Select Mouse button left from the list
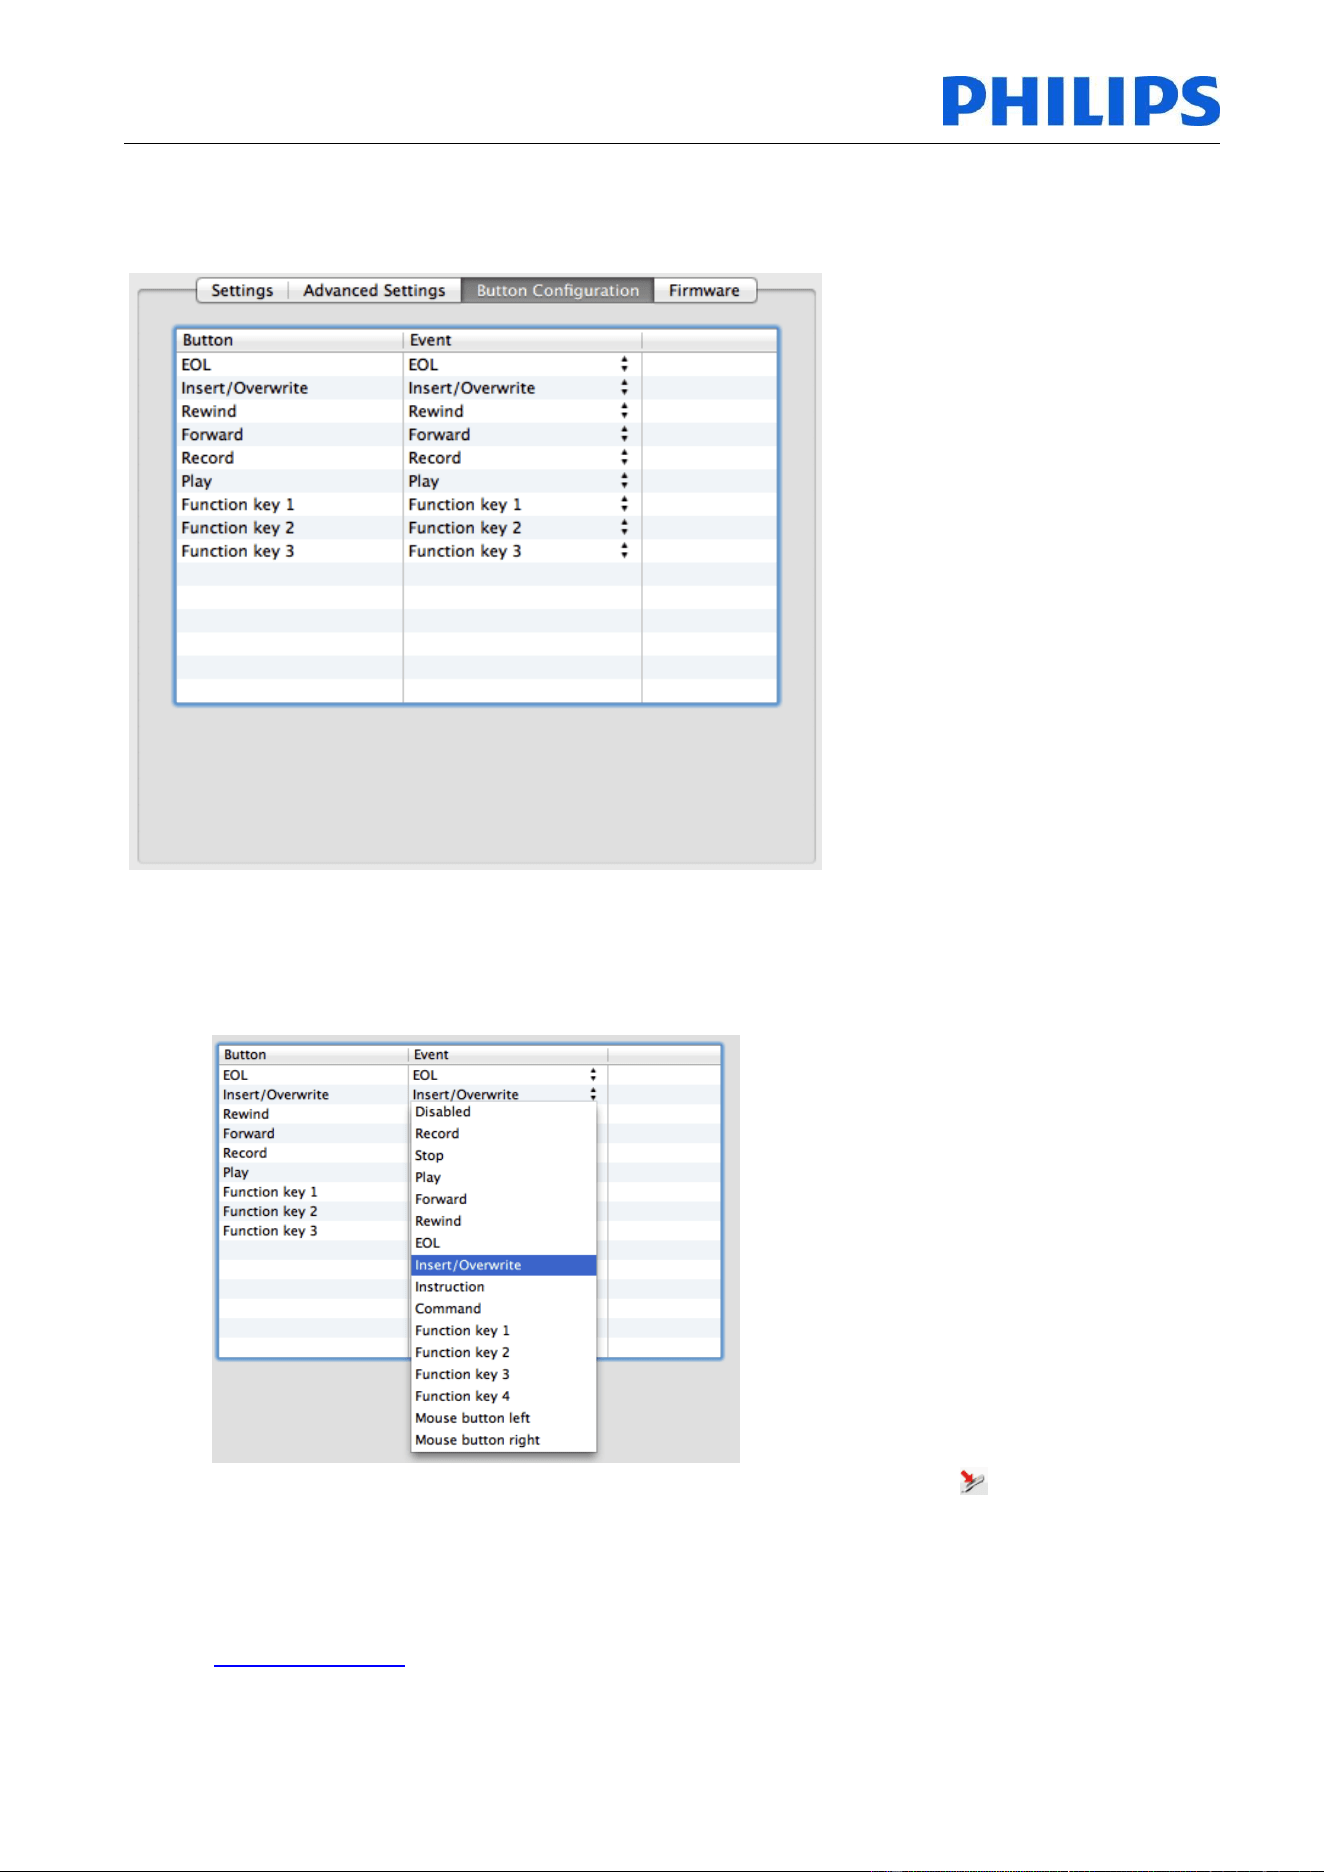Screen dimensions: 1324x1872 (x=503, y=1418)
